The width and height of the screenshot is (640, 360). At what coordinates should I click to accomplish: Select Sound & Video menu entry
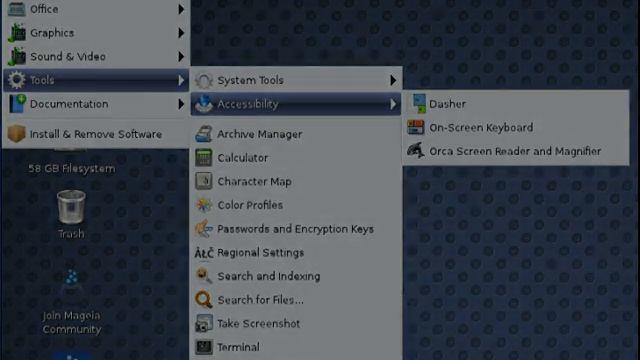tap(96, 56)
